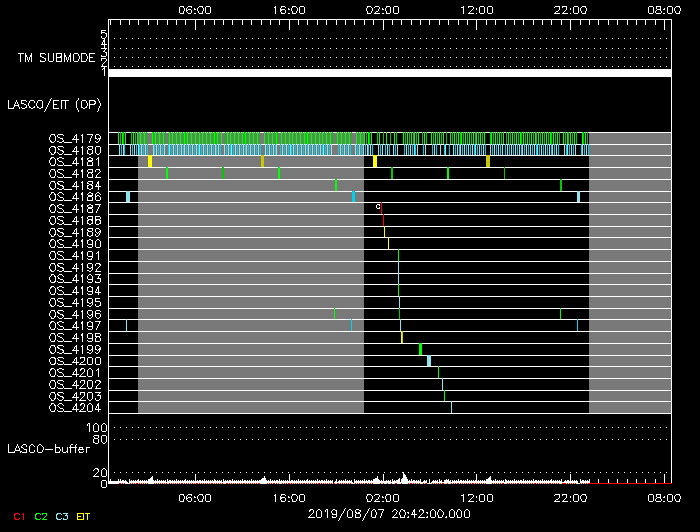
Task: Click the small circle marker in the OS_4187 row
Action: tap(378, 206)
